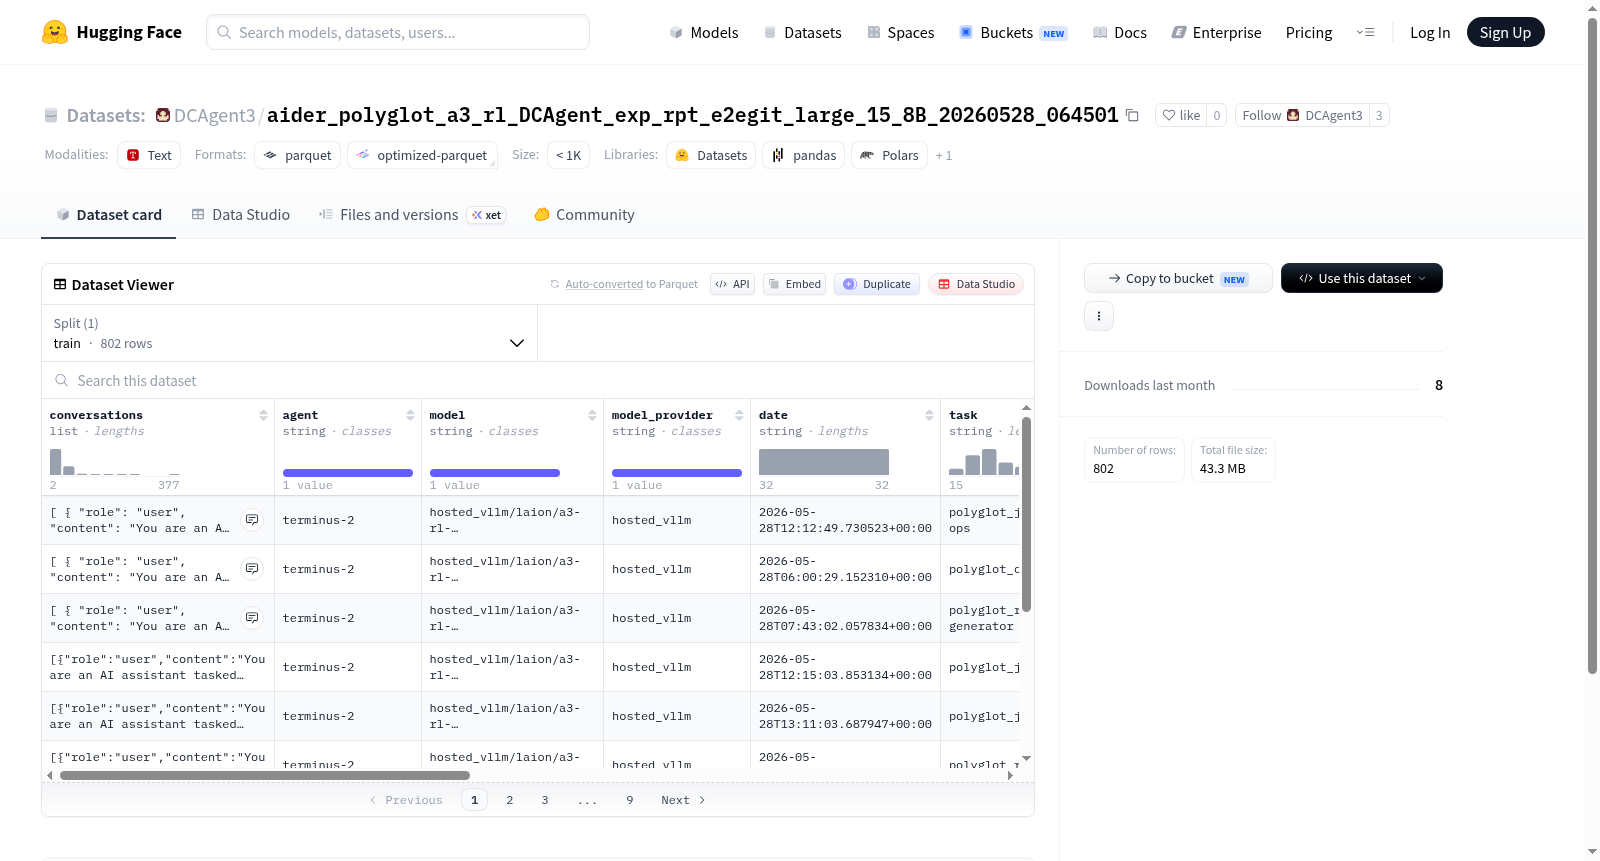Open the conversation viewer icon in third row
This screenshot has width=1600, height=861.
(252, 618)
